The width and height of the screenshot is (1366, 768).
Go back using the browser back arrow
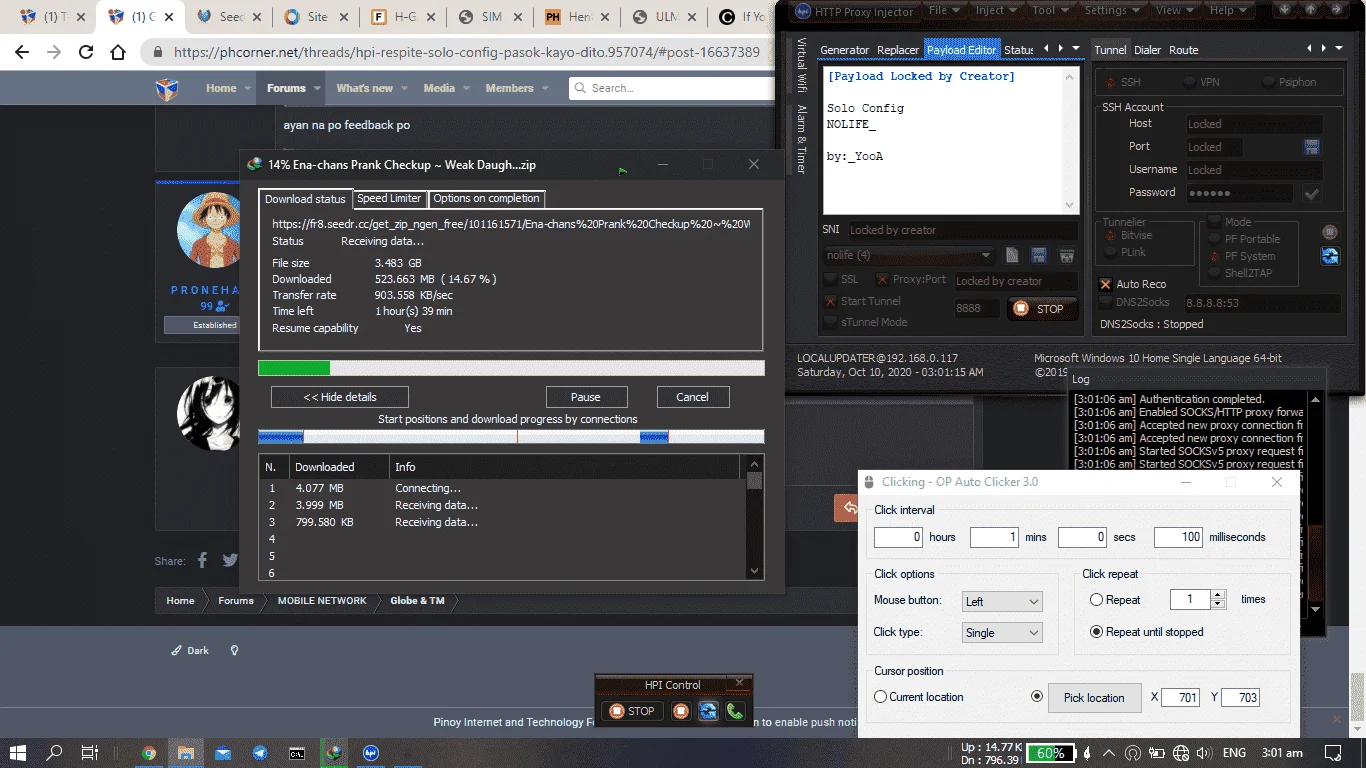point(22,52)
